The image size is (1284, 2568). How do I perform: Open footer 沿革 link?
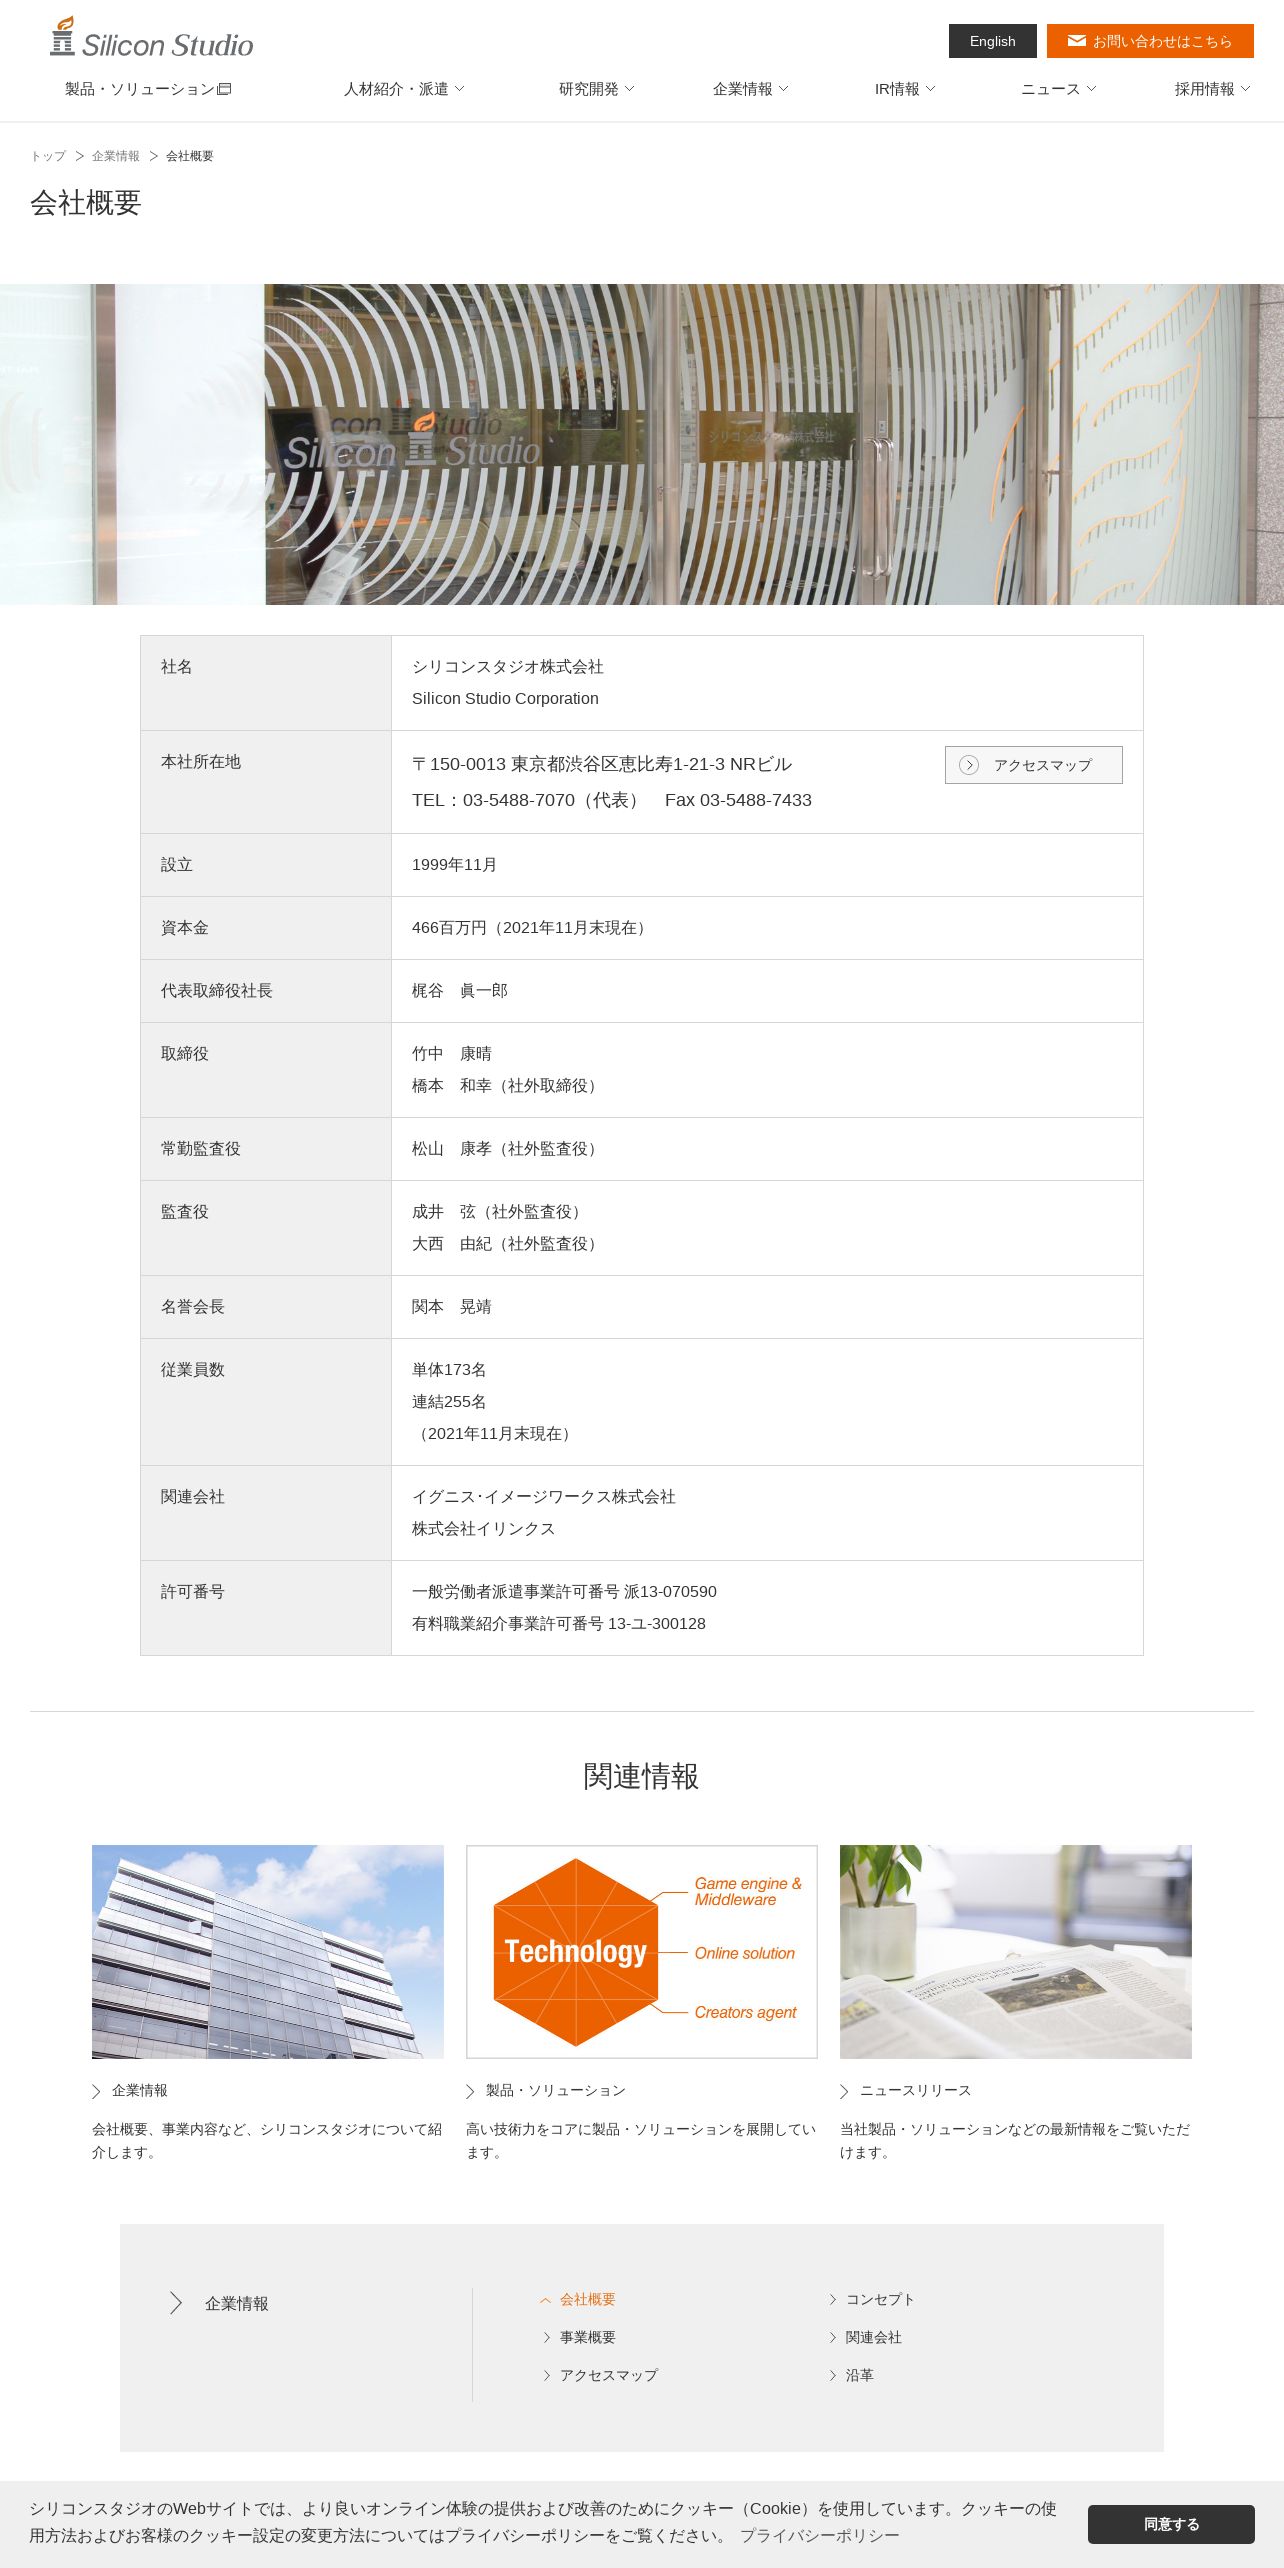tap(860, 2375)
